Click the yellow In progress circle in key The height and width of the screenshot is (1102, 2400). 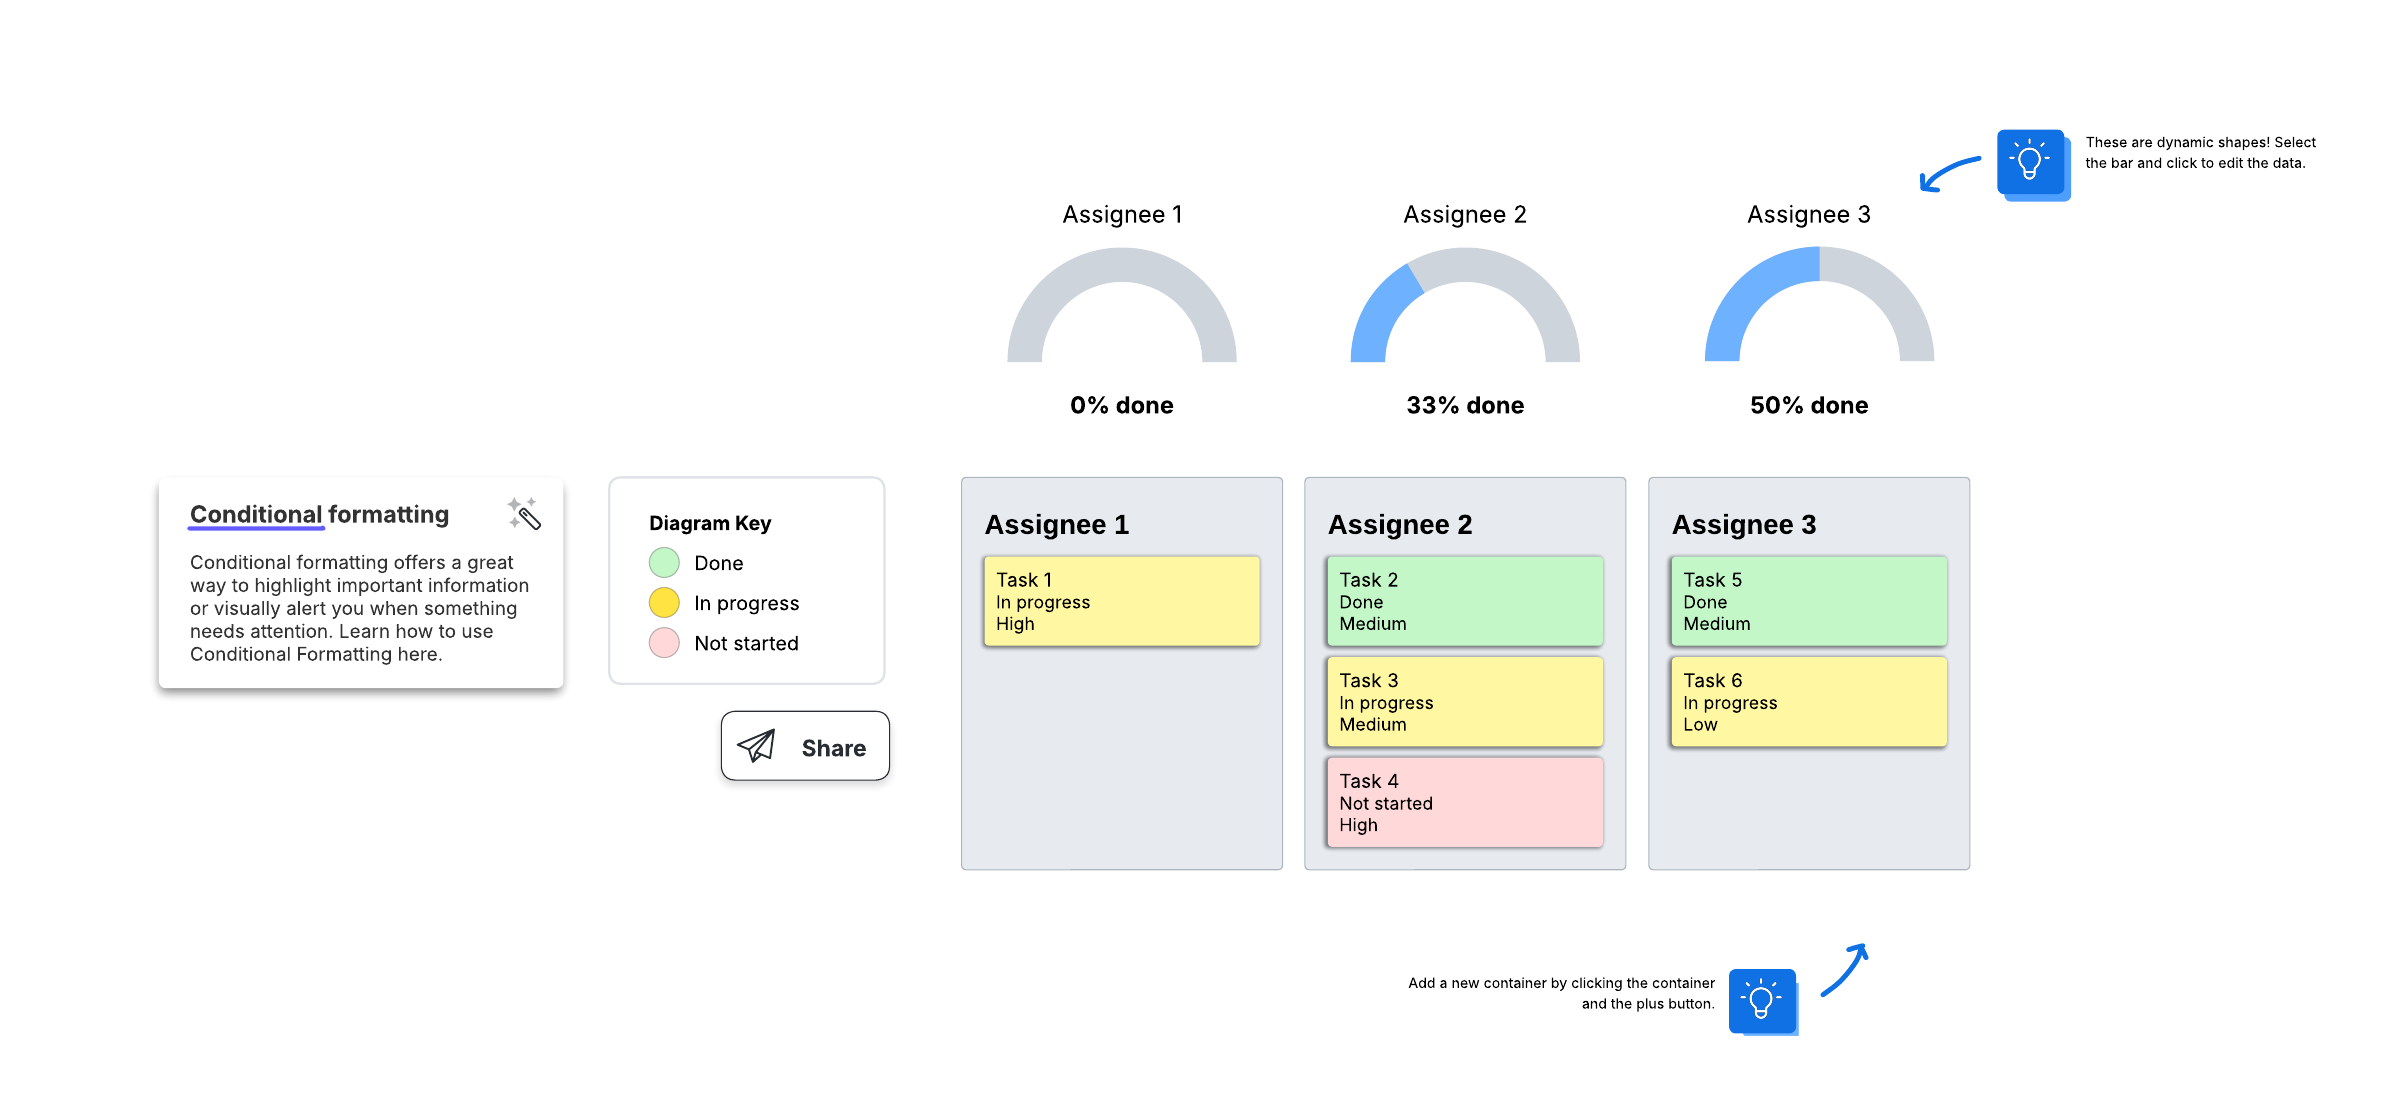664,603
